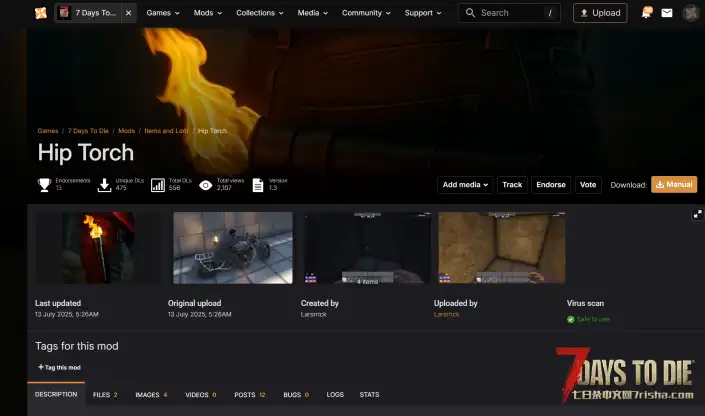
Task: Click the Total DLs chart icon
Action: [x=158, y=185]
